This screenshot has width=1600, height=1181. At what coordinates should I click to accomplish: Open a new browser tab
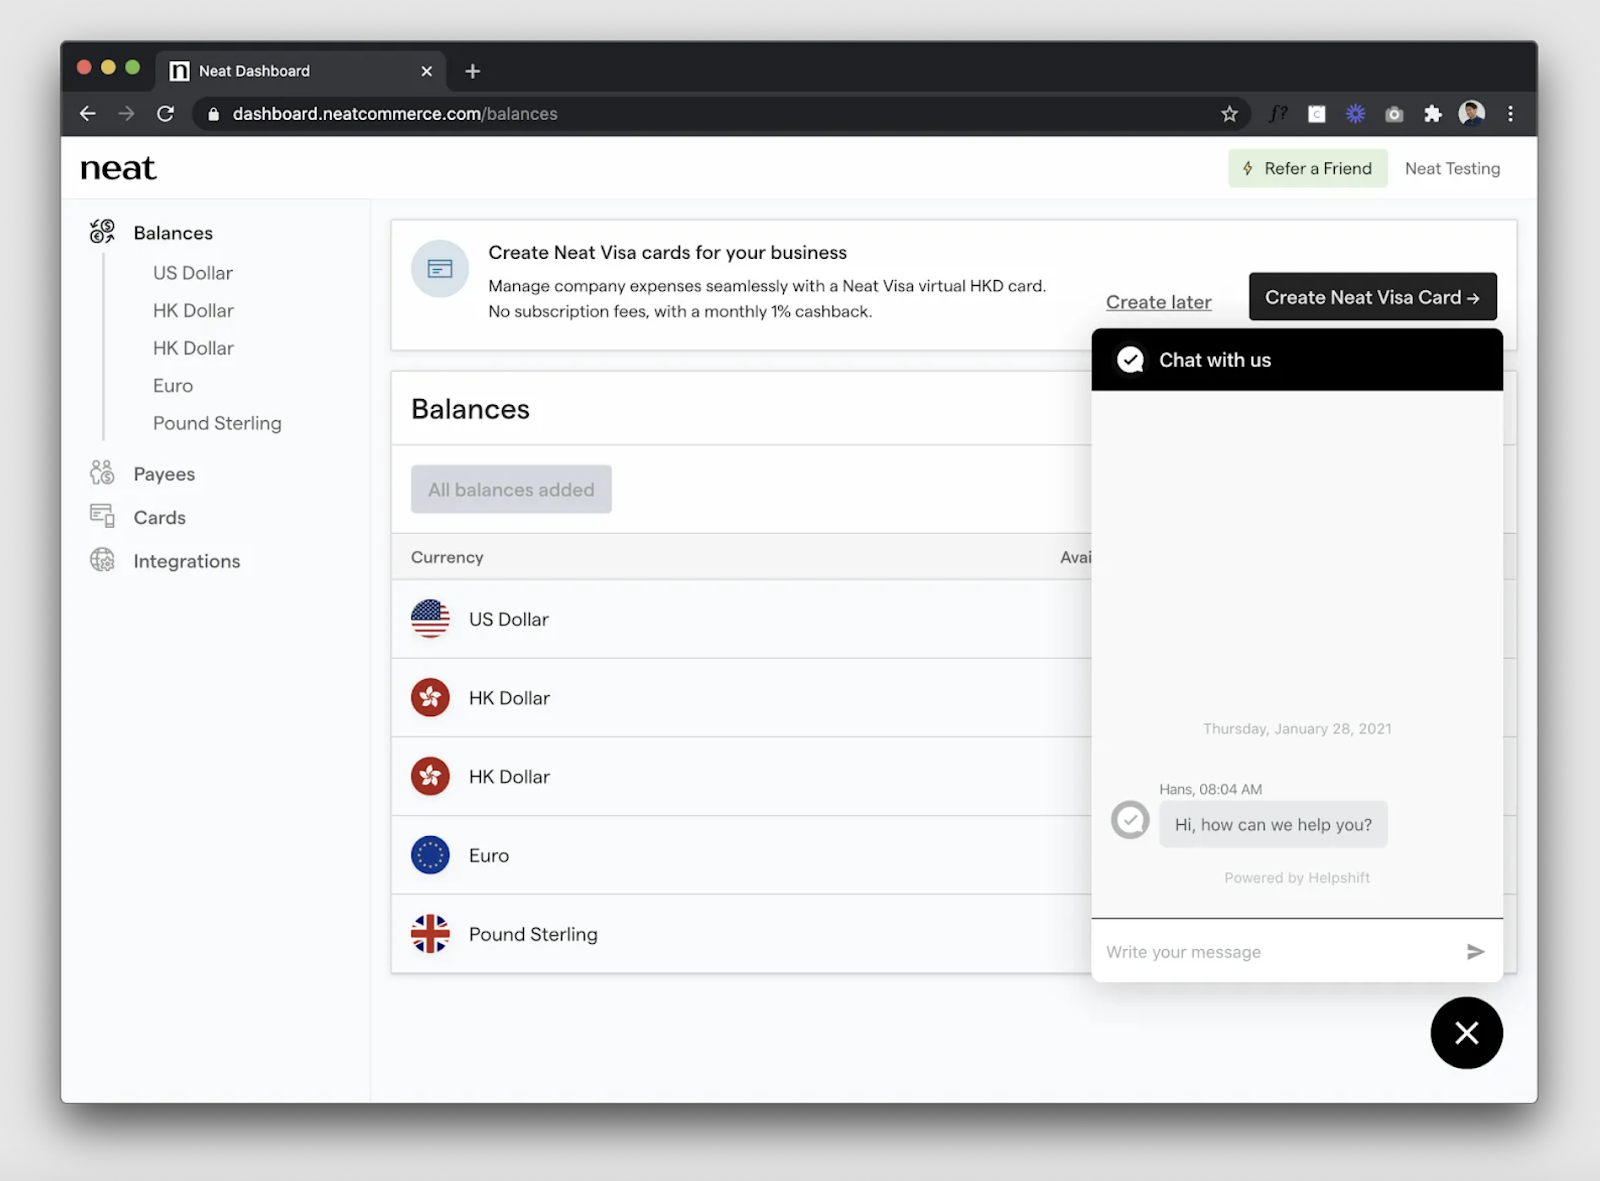473,71
